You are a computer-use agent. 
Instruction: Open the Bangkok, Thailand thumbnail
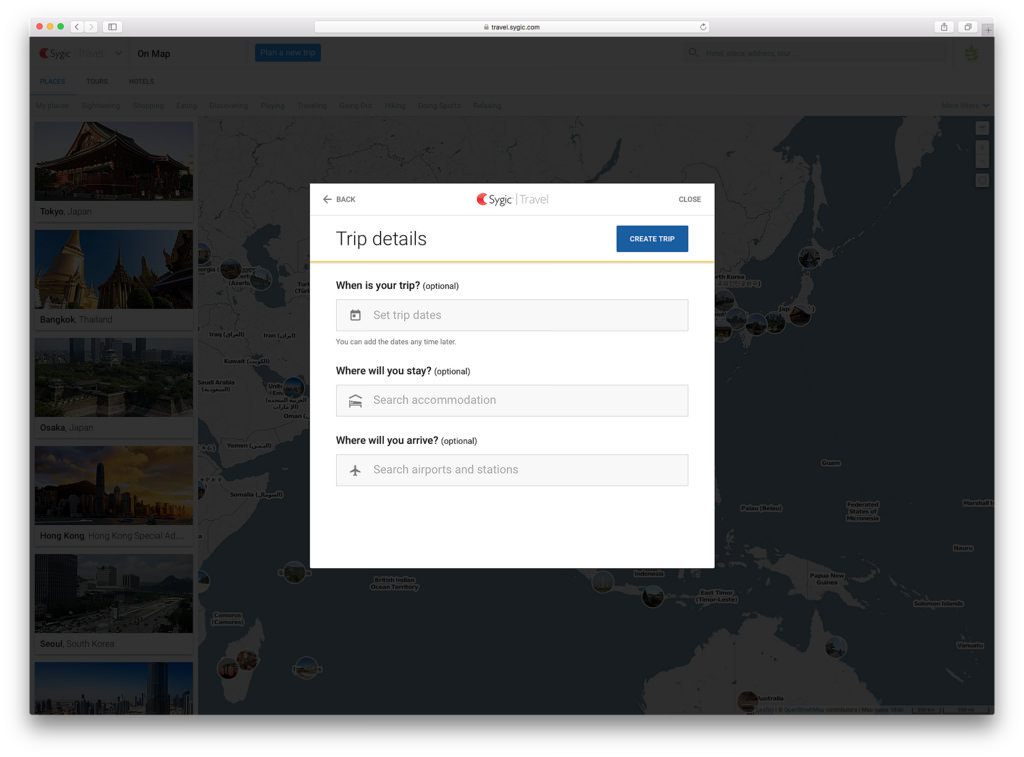tap(114, 269)
